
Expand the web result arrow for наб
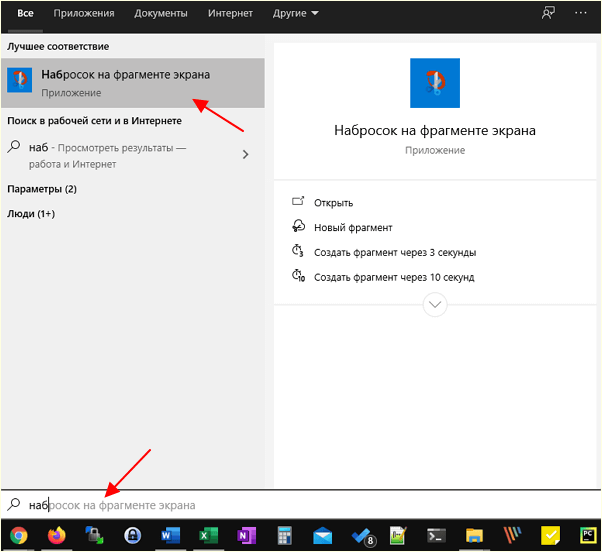coord(245,155)
